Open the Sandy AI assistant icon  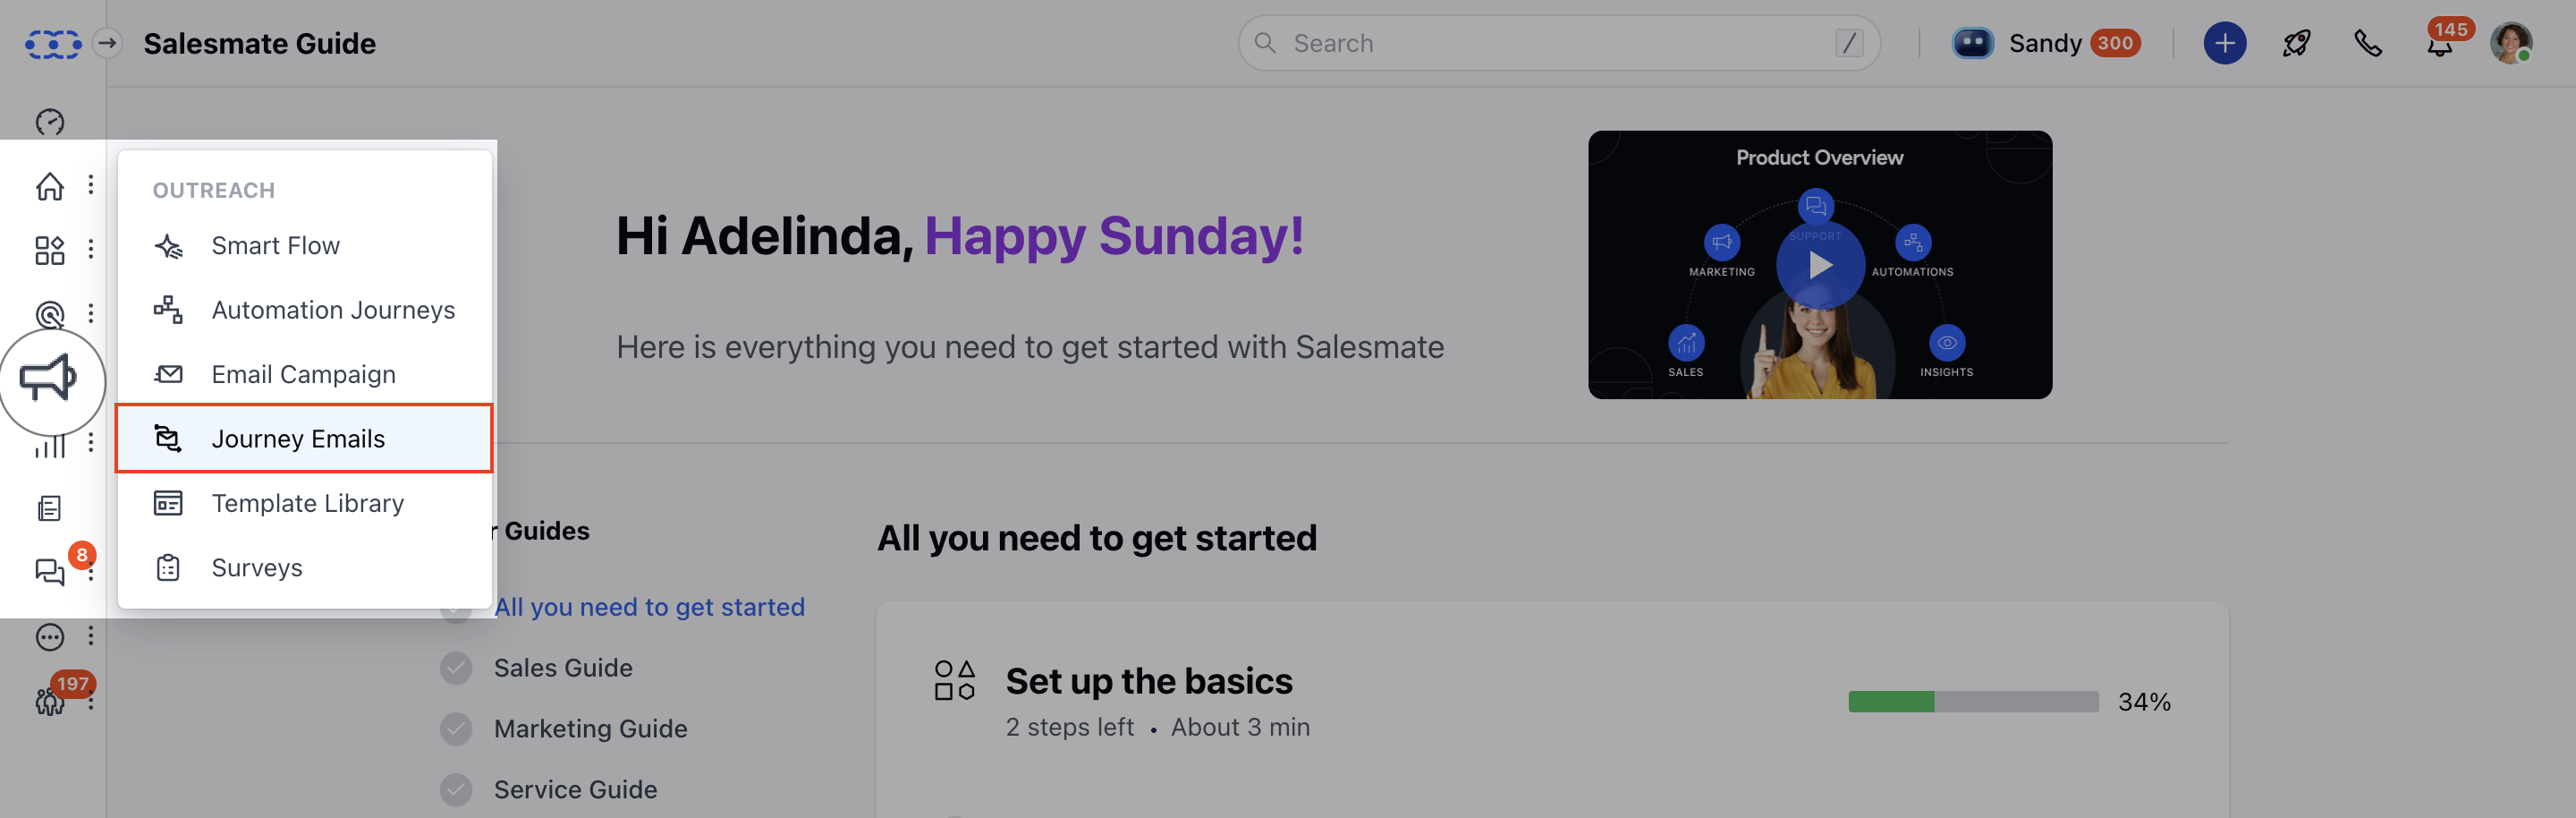coord(1972,43)
